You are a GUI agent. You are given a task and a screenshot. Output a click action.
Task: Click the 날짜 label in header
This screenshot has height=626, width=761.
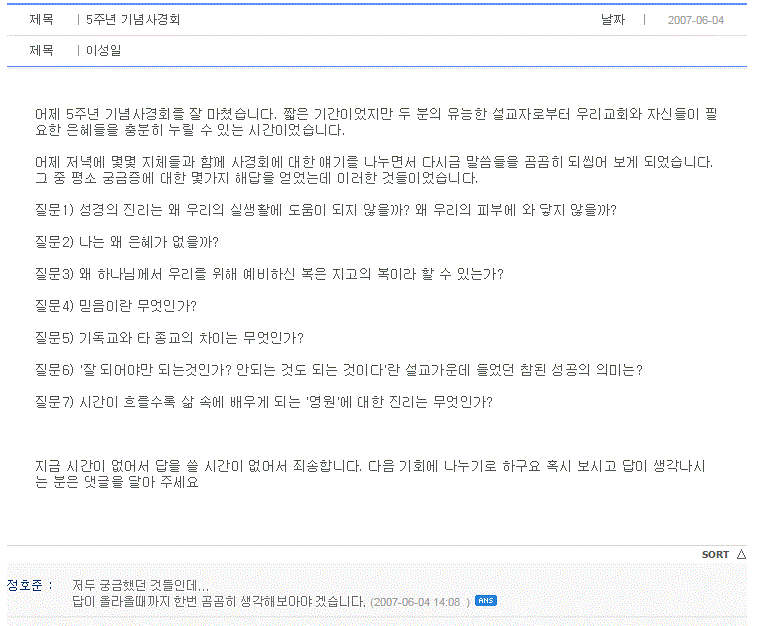pyautogui.click(x=613, y=19)
